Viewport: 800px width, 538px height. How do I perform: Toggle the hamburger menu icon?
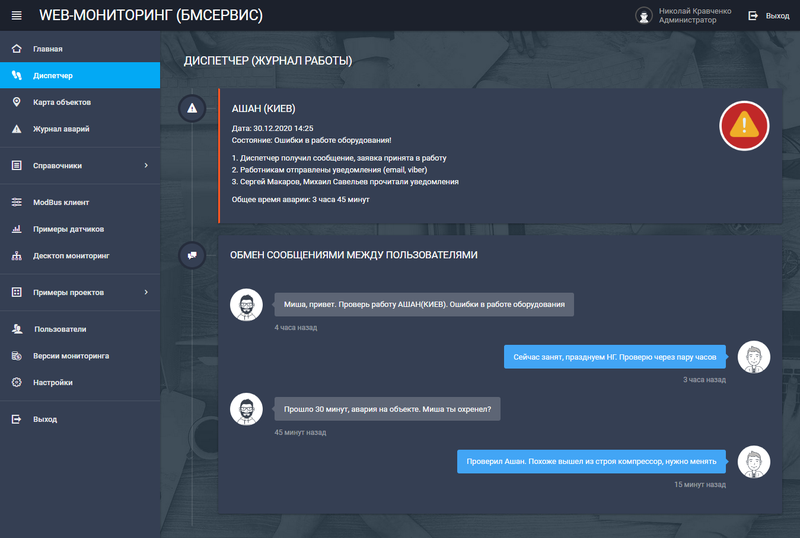(16, 15)
